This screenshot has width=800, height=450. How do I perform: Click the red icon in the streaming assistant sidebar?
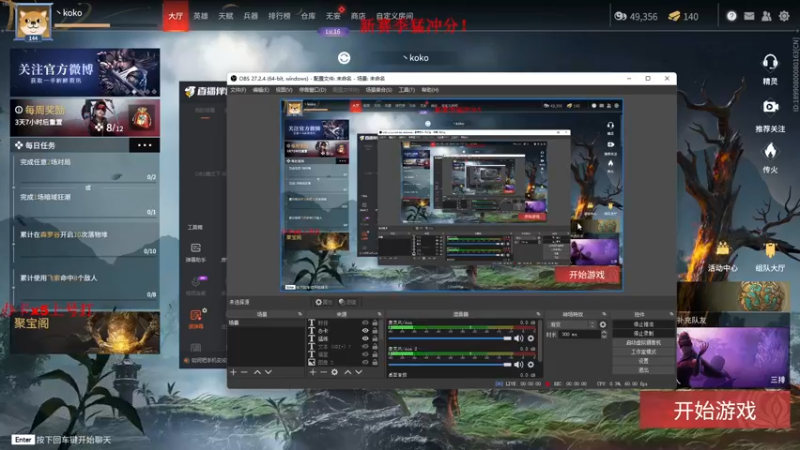tap(196, 315)
